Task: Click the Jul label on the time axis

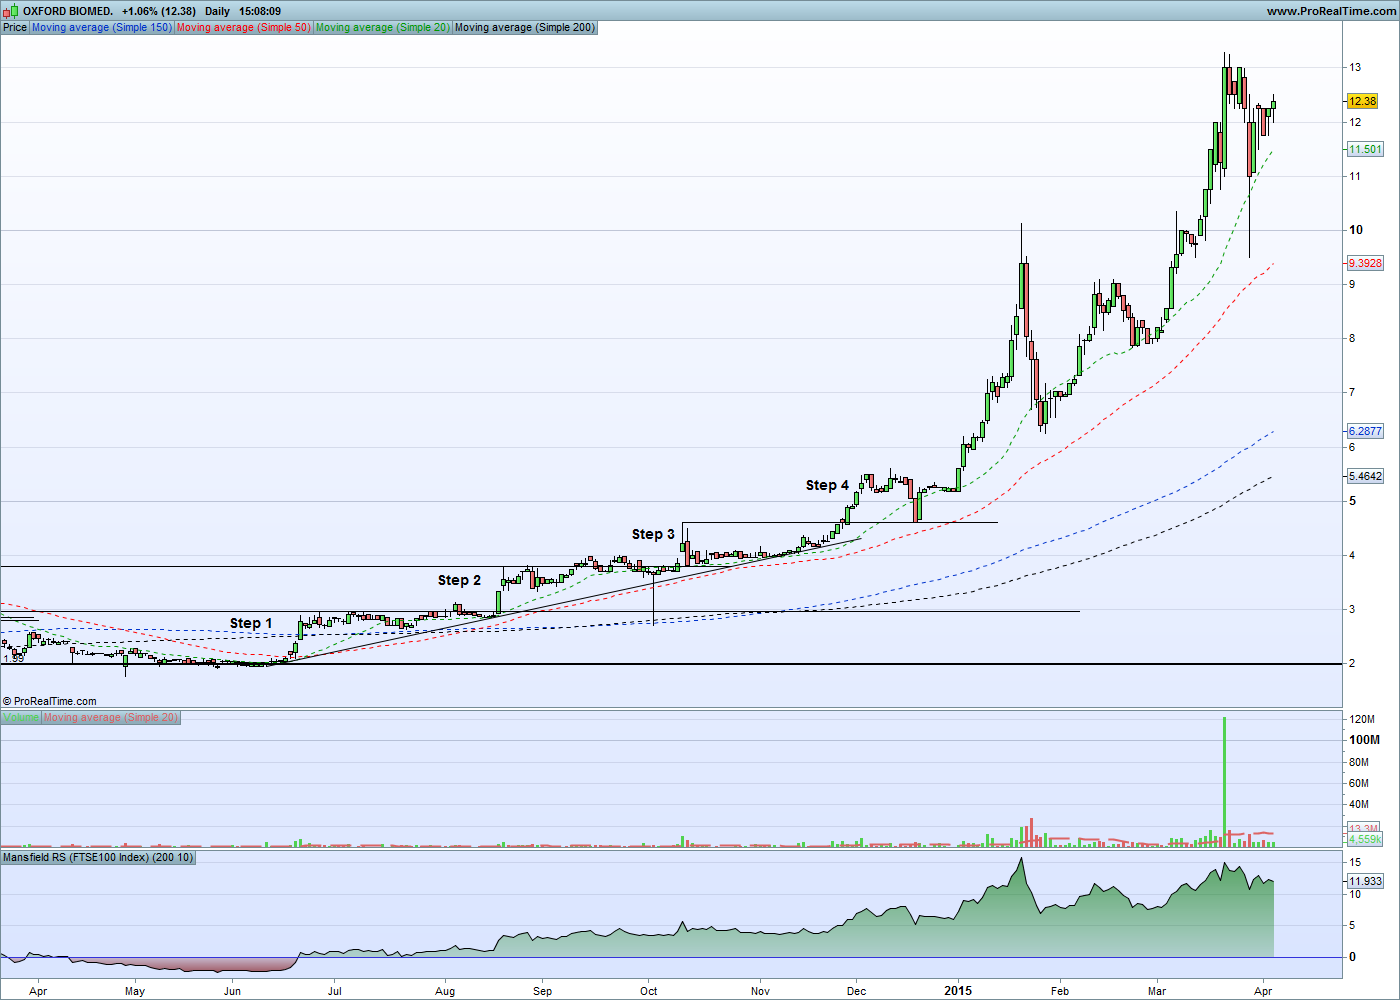Action: click(x=335, y=991)
